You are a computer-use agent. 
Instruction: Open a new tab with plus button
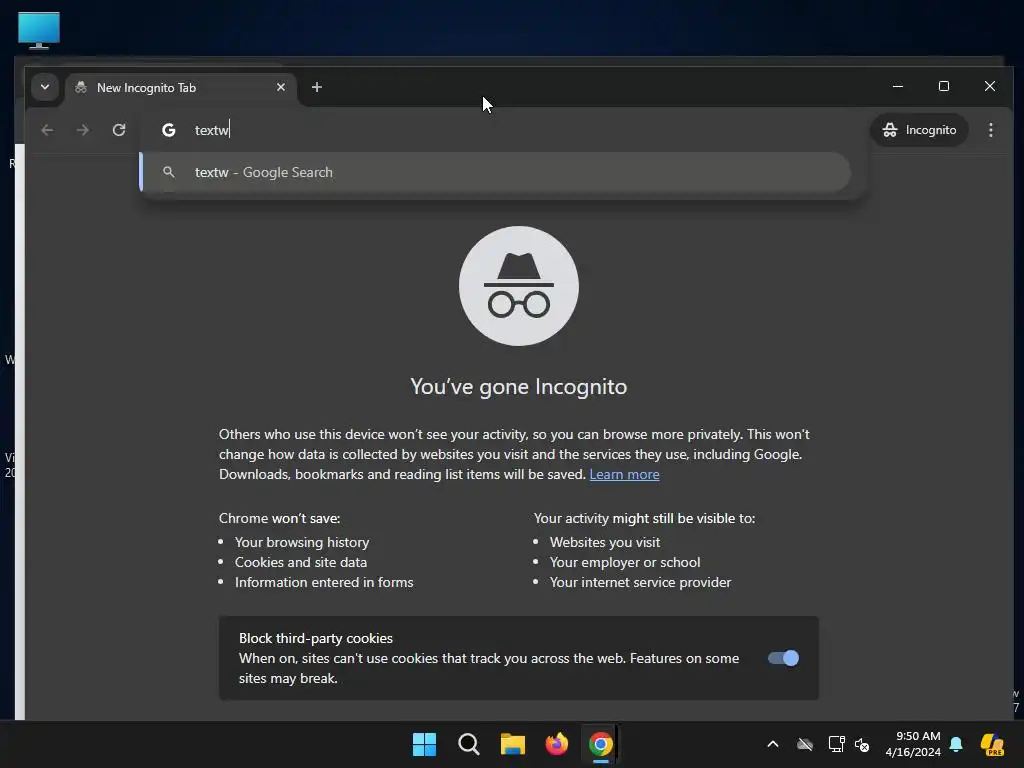click(317, 87)
